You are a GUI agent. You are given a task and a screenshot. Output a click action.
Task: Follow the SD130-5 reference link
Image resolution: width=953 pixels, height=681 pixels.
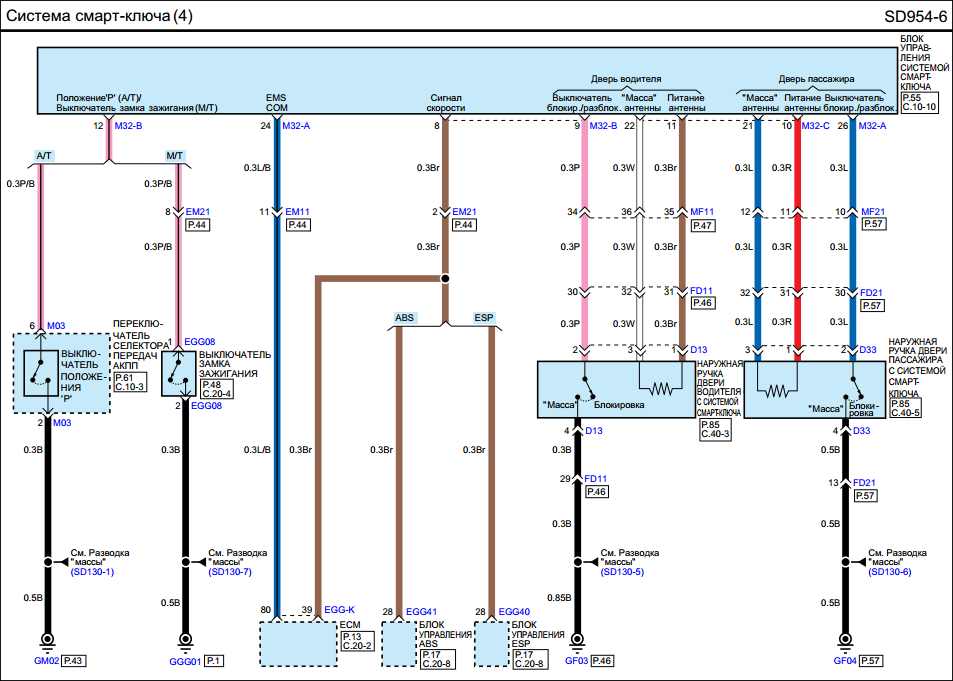623,571
